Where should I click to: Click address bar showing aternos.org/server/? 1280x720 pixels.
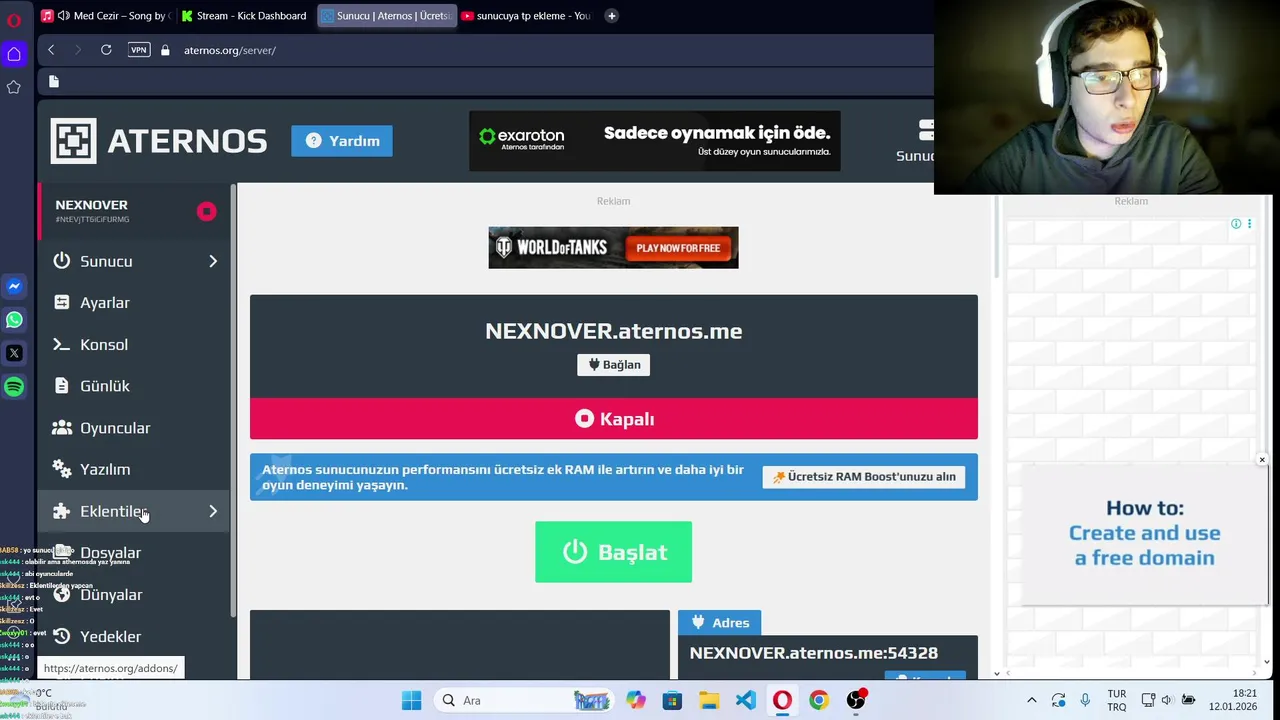tap(230, 50)
